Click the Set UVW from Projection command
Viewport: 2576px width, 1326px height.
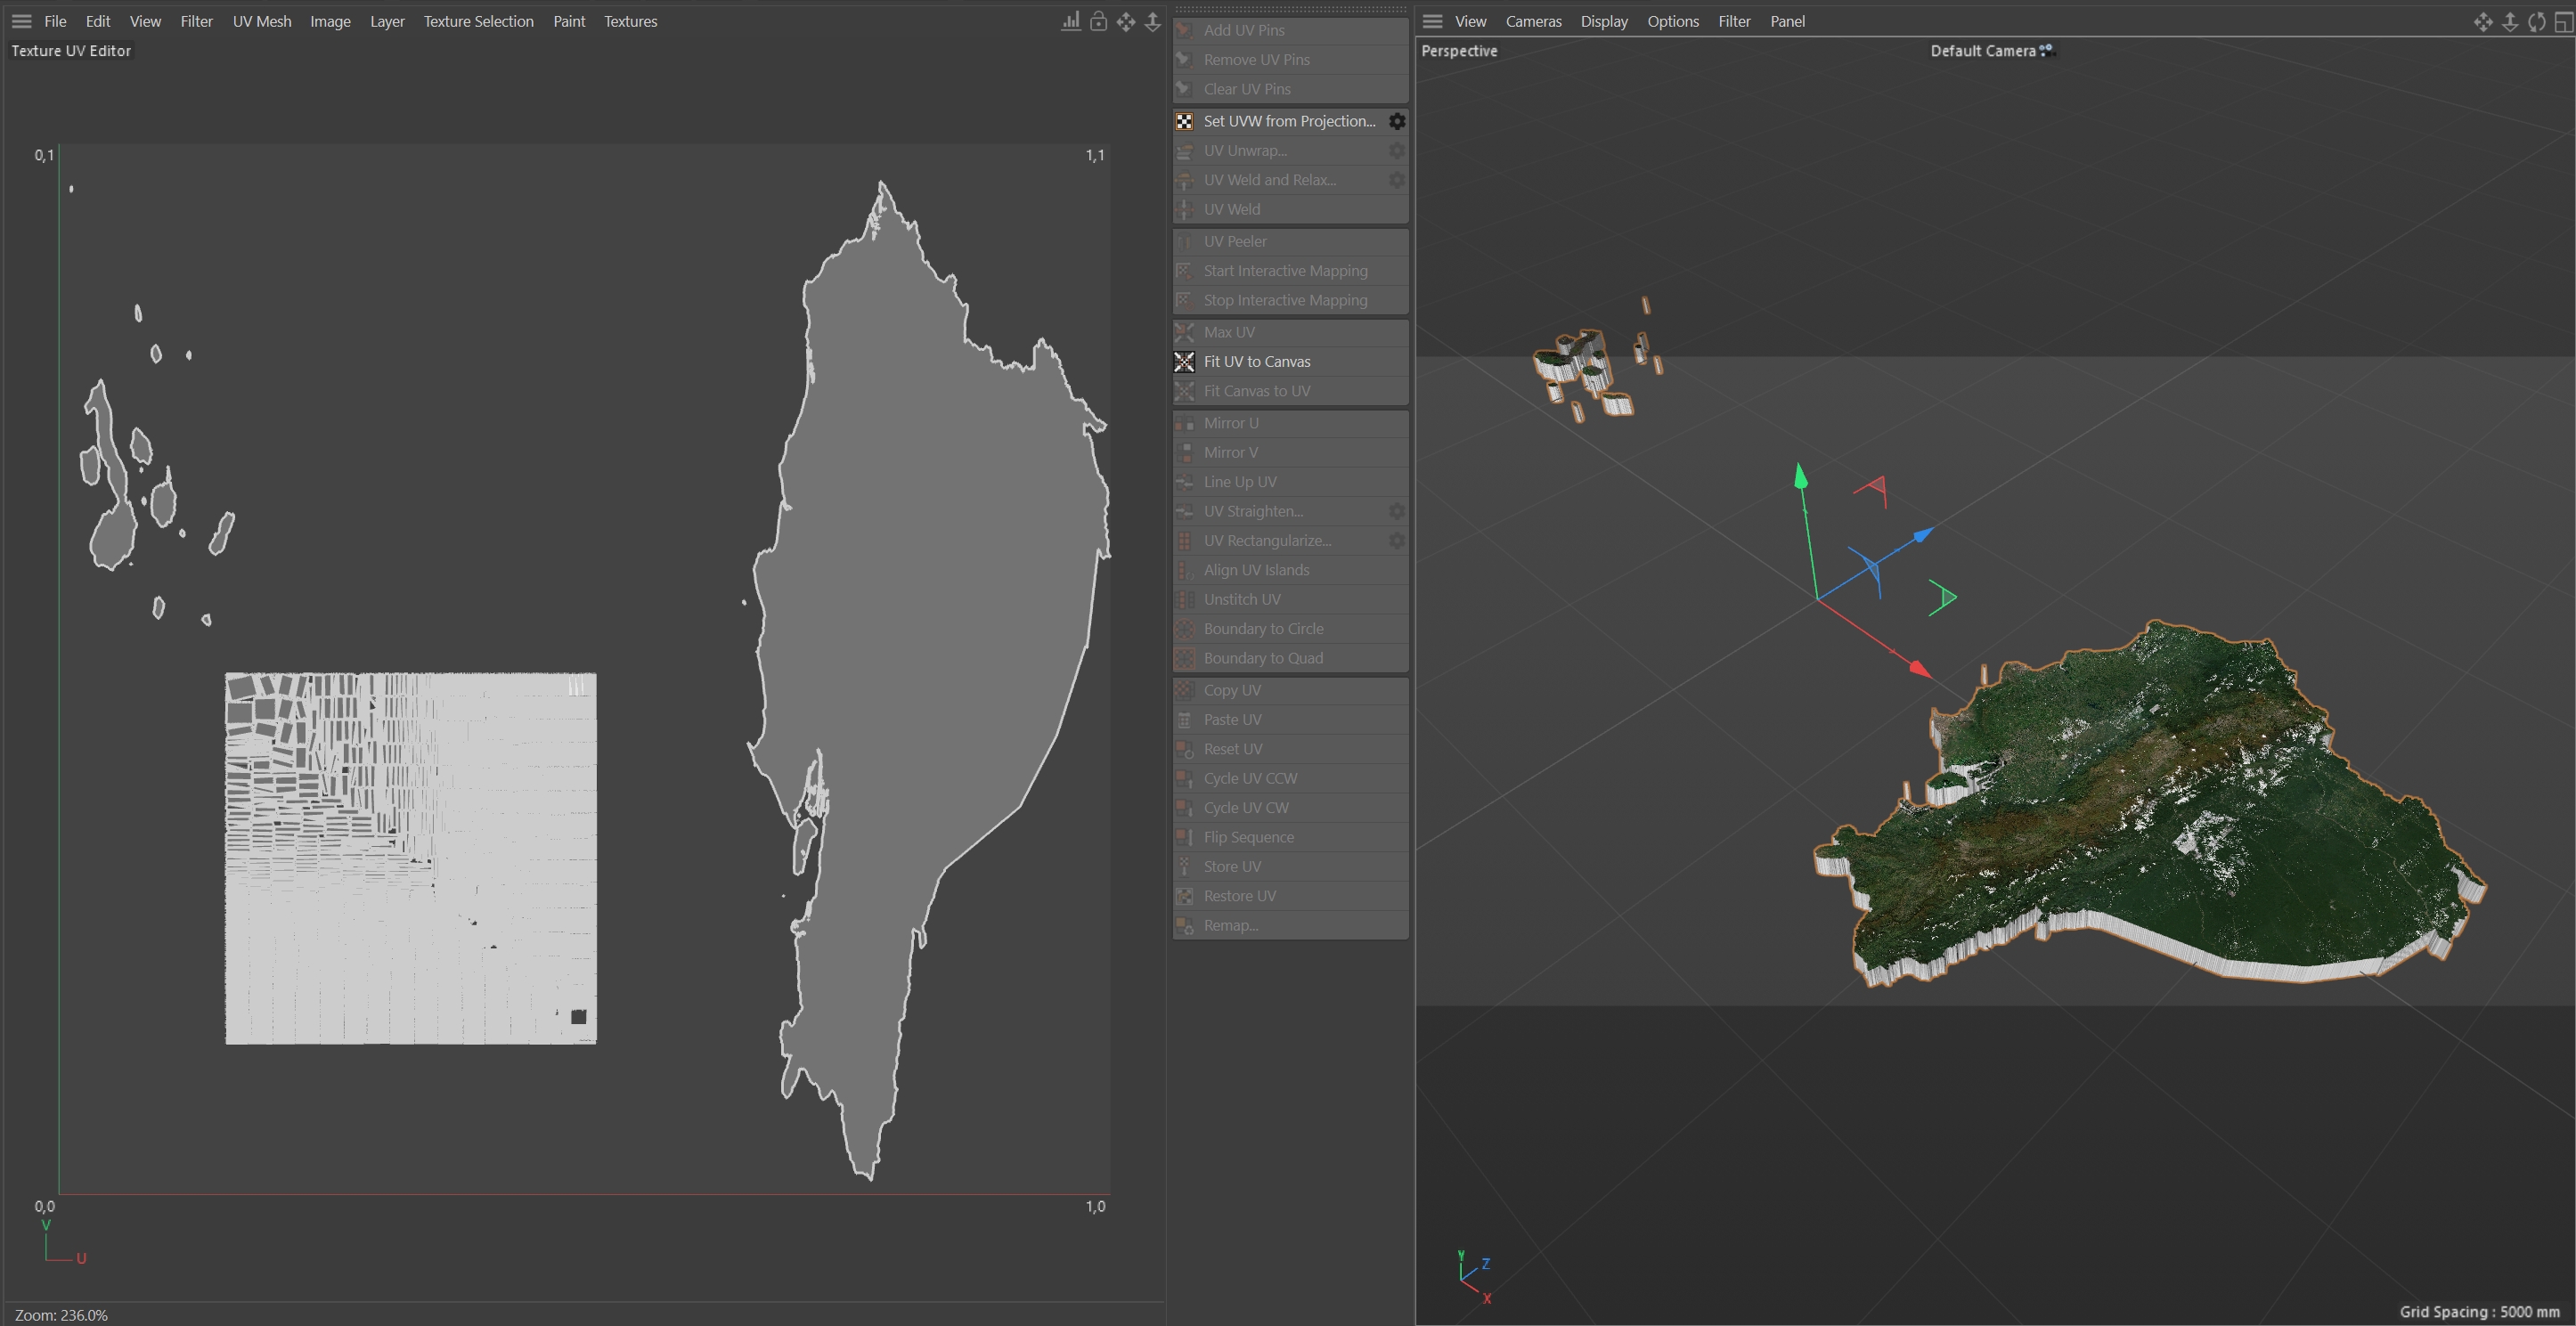tap(1289, 121)
